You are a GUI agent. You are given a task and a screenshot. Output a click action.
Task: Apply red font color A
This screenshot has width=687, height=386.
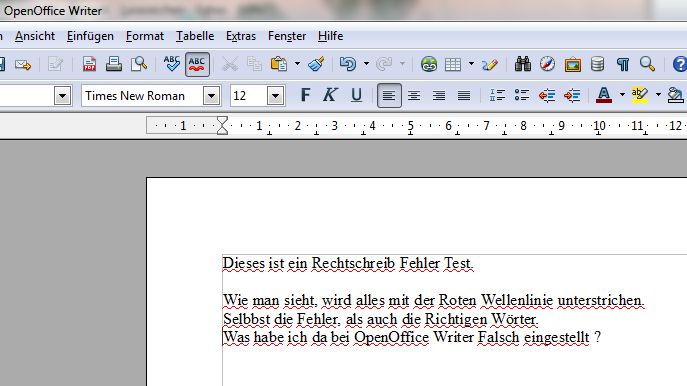(604, 95)
